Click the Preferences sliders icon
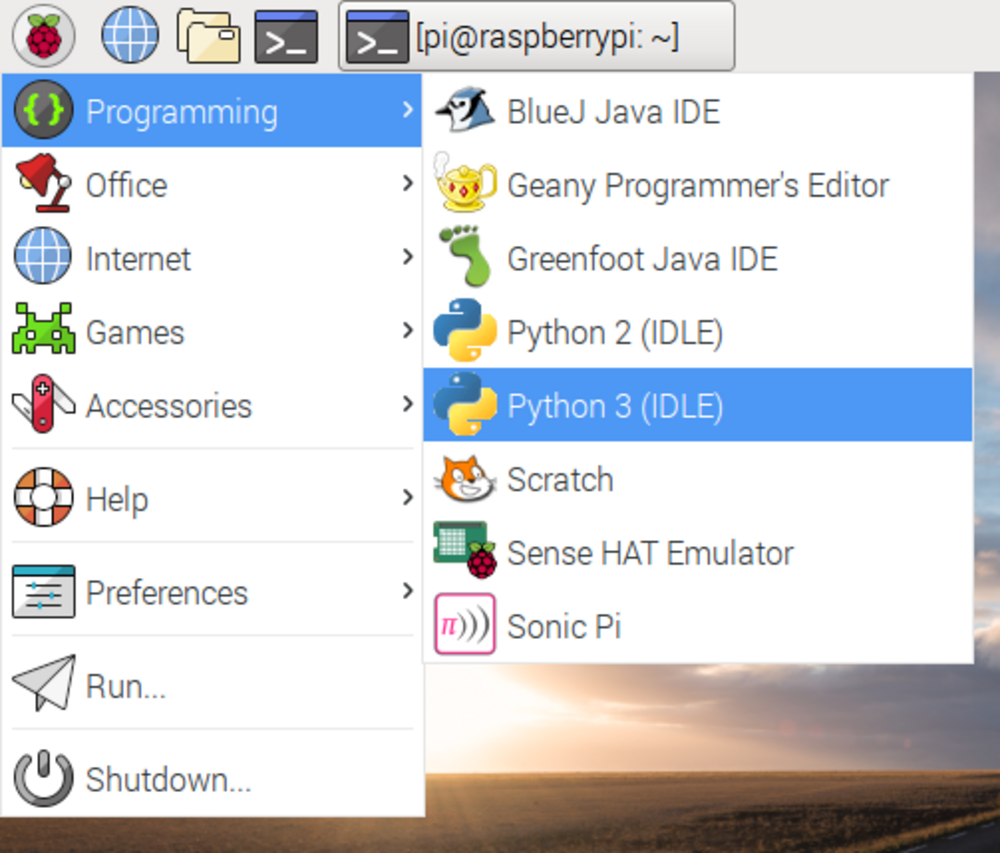Screen dimensions: 1000x853 click(43, 591)
